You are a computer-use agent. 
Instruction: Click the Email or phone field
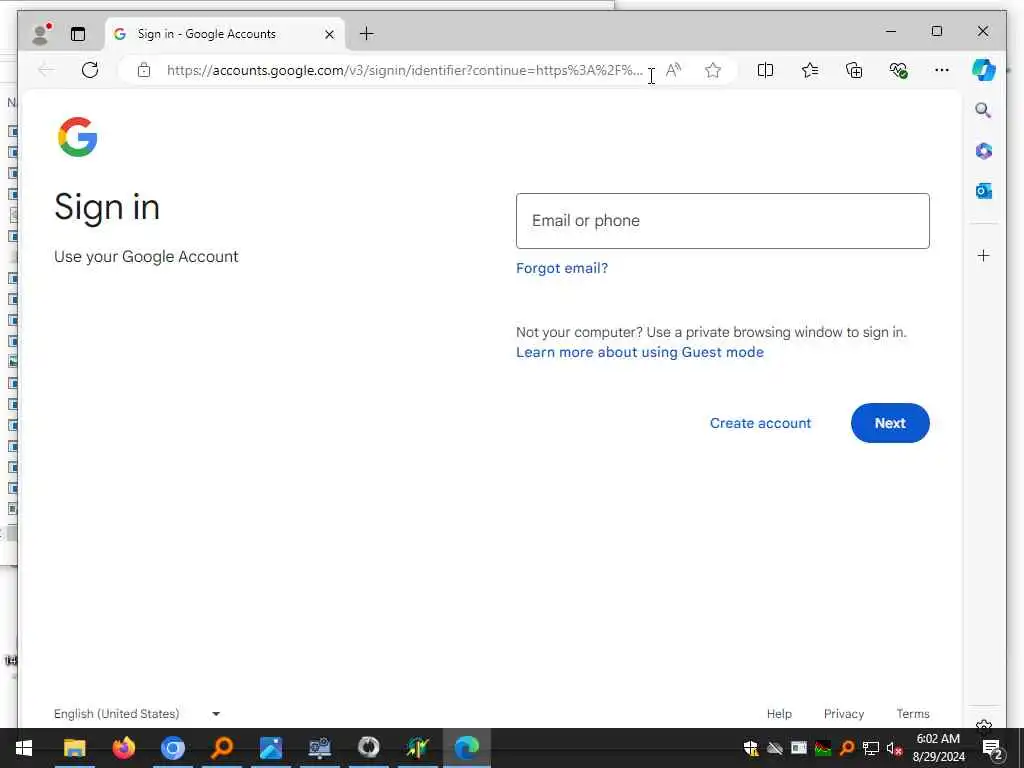pos(722,221)
